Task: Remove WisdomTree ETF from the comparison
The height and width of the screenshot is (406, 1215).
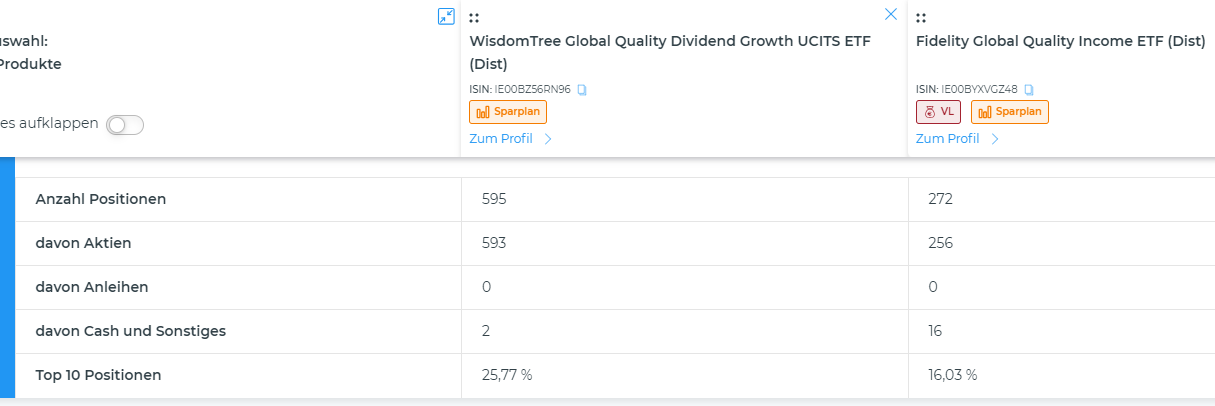Action: tap(891, 14)
